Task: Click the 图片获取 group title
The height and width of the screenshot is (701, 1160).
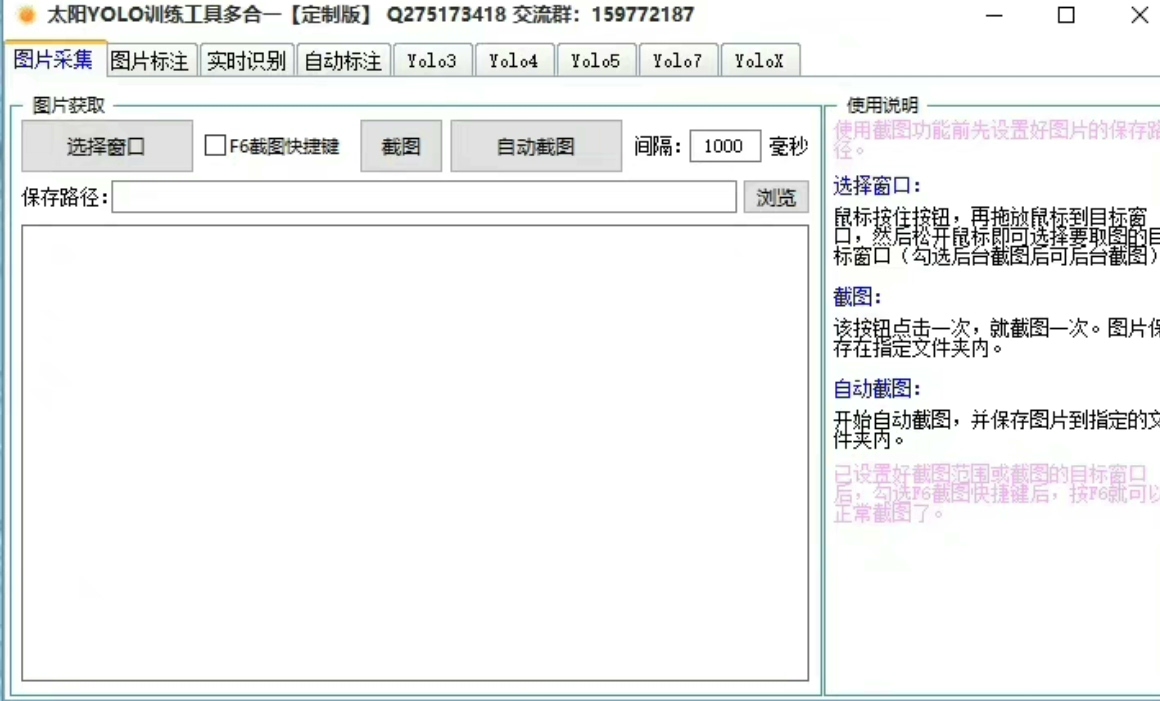Action: (69, 106)
